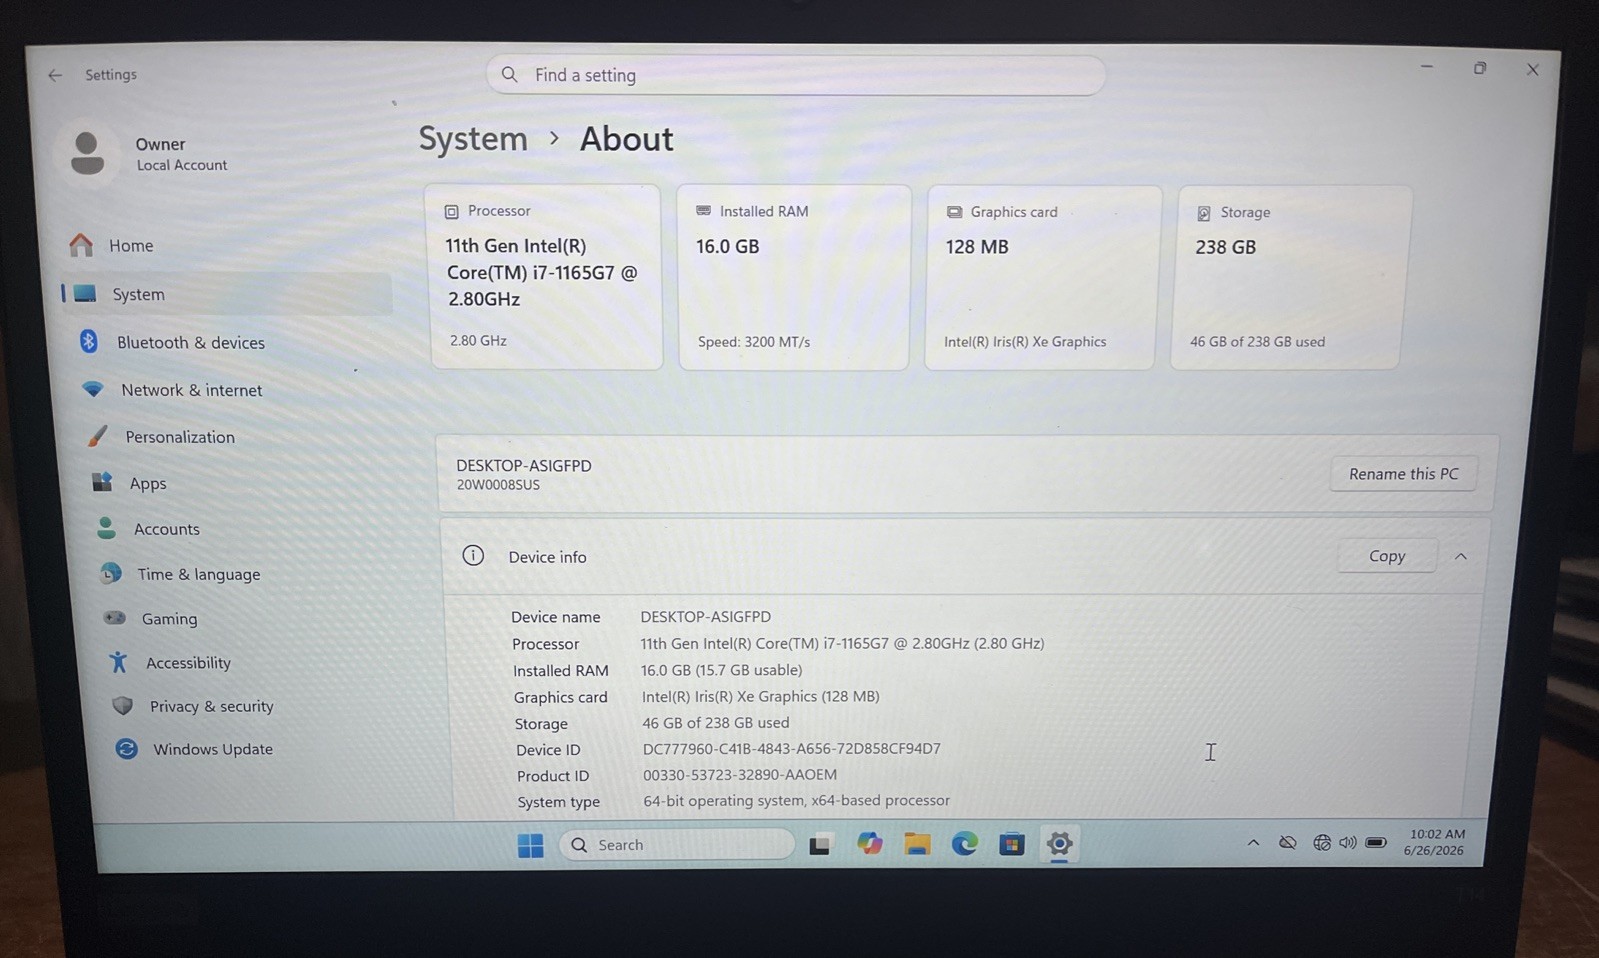The width and height of the screenshot is (1599, 958).
Task: Launch Copilot from the taskbar
Action: (869, 844)
